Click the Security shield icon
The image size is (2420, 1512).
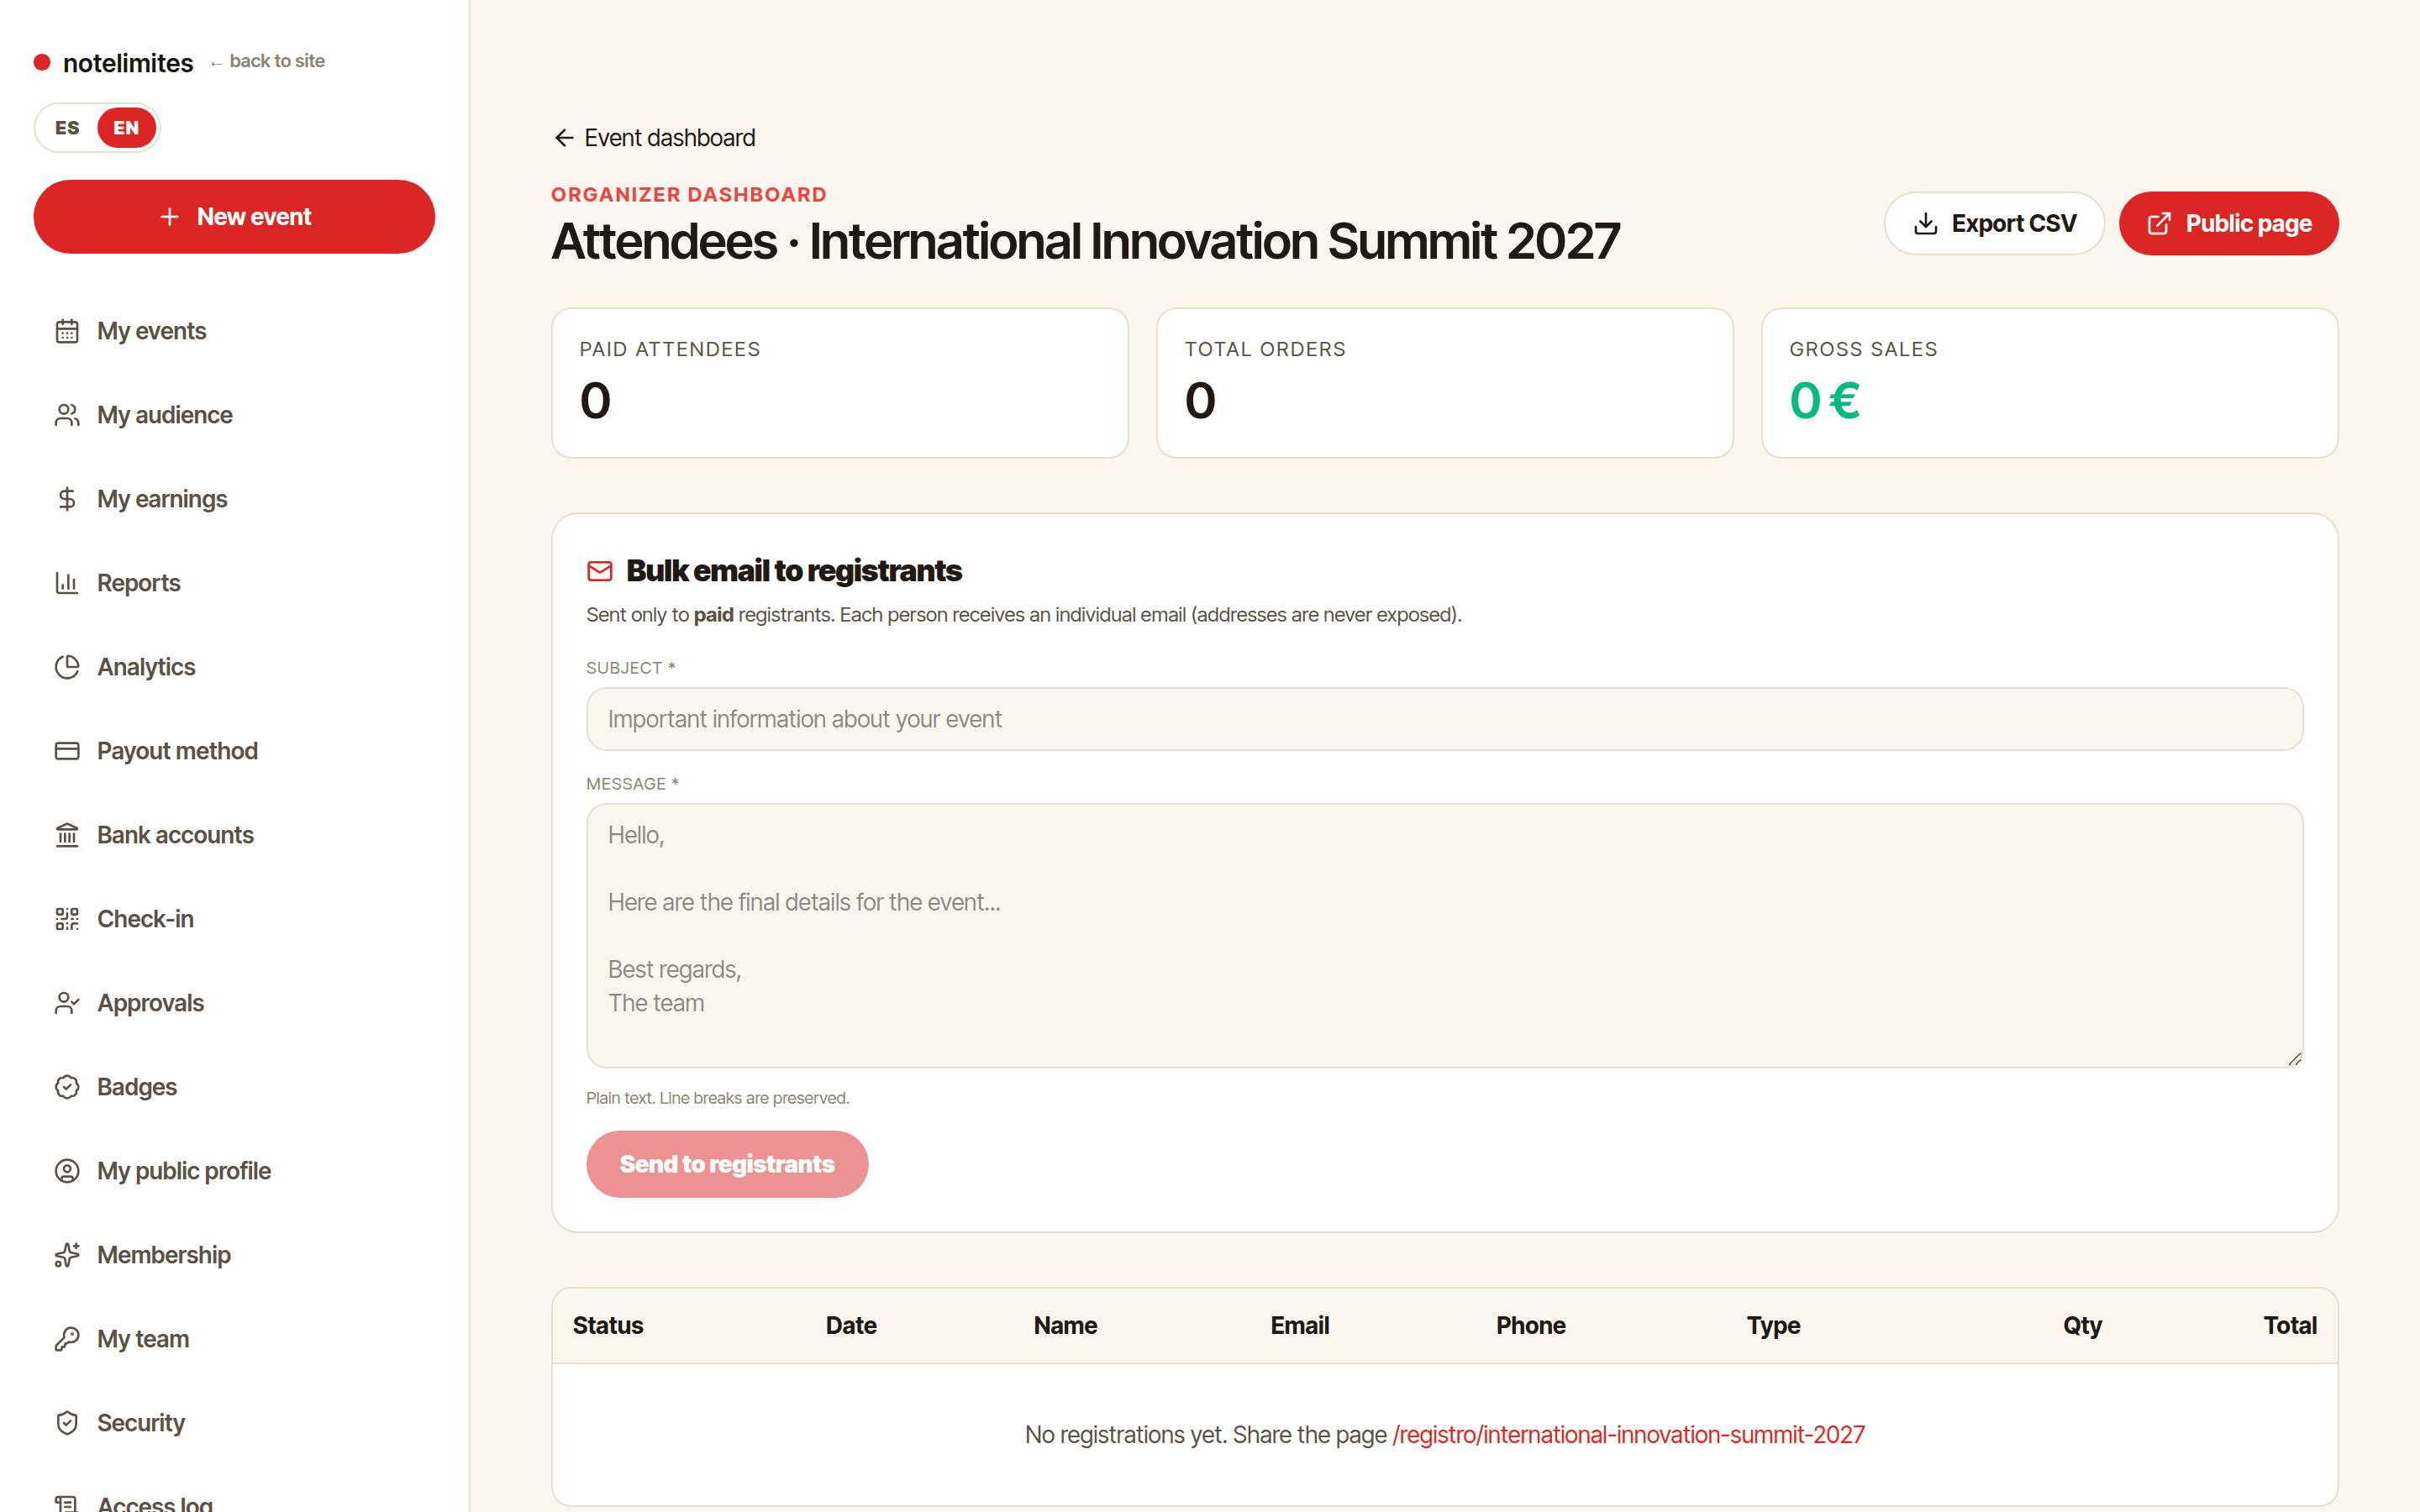click(67, 1423)
